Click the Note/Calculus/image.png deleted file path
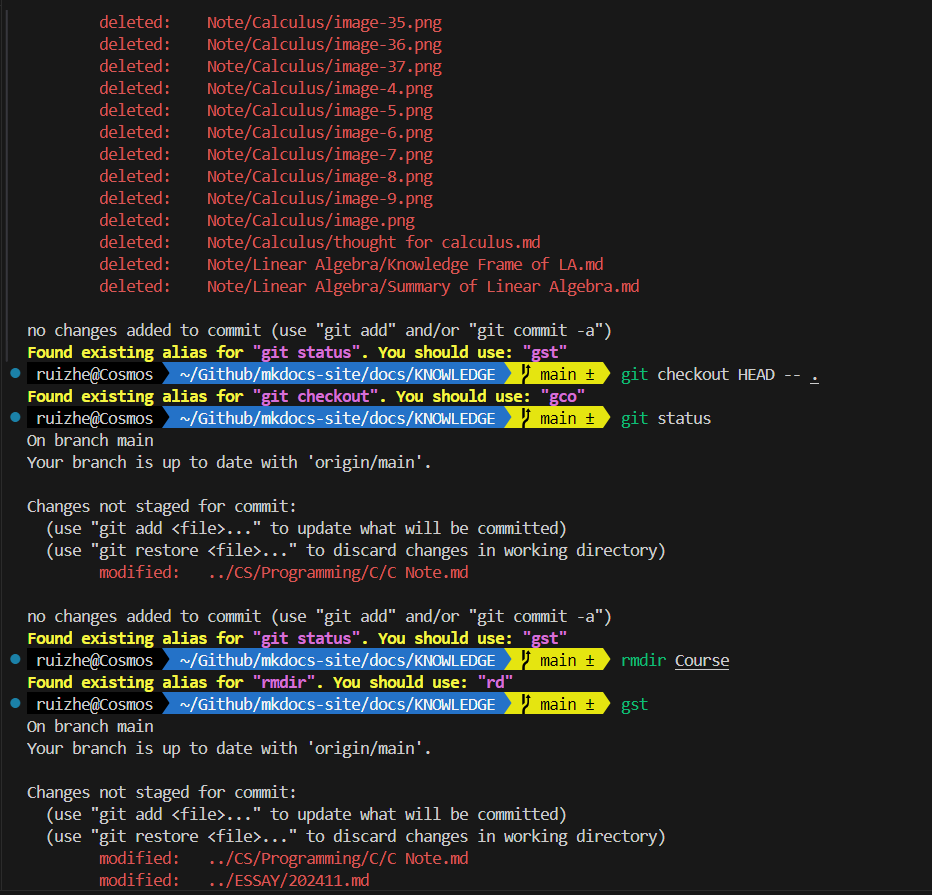The height and width of the screenshot is (895, 932). tap(310, 220)
